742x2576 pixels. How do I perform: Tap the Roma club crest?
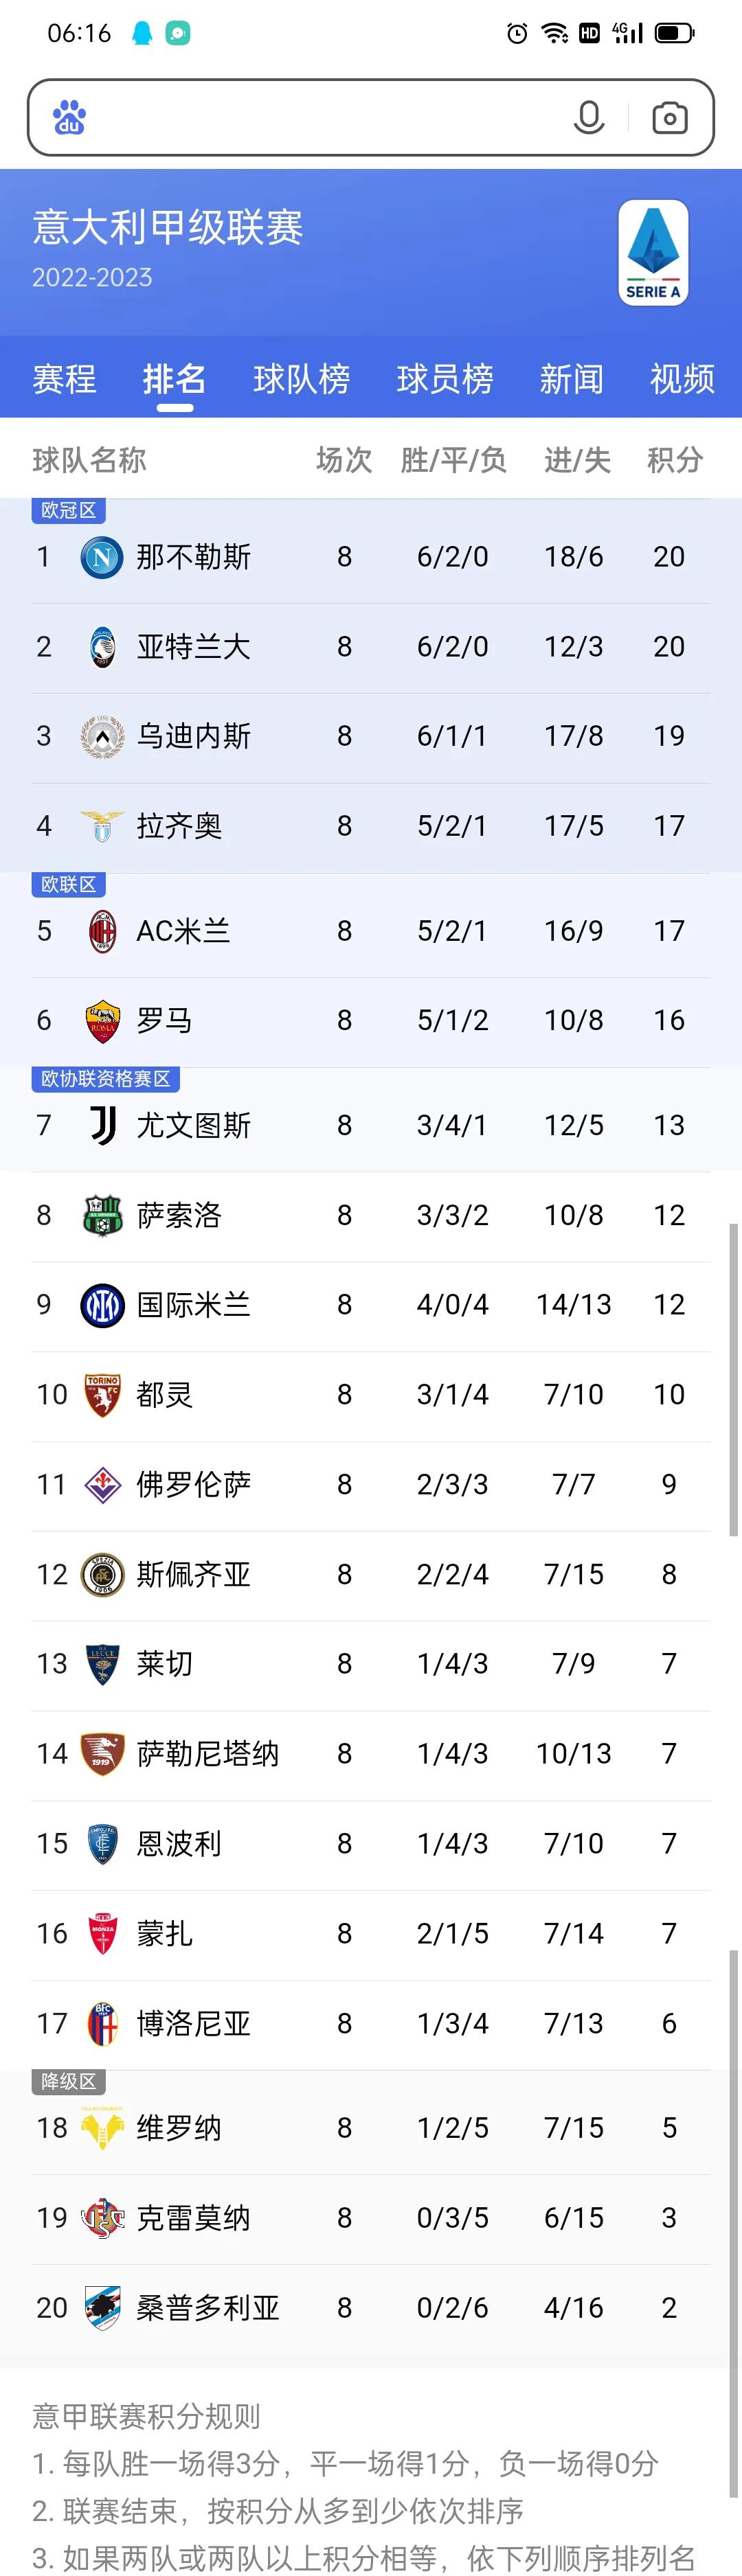point(102,1020)
